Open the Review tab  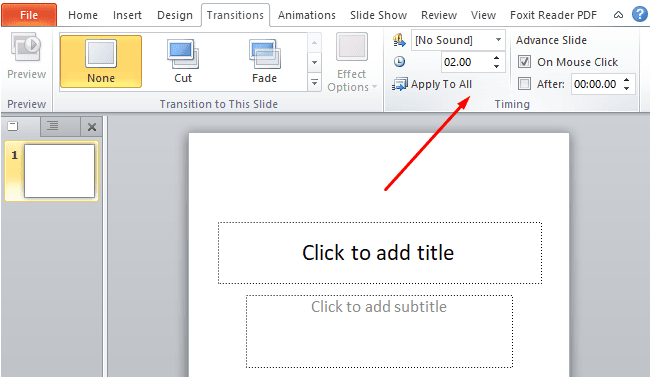tap(439, 15)
